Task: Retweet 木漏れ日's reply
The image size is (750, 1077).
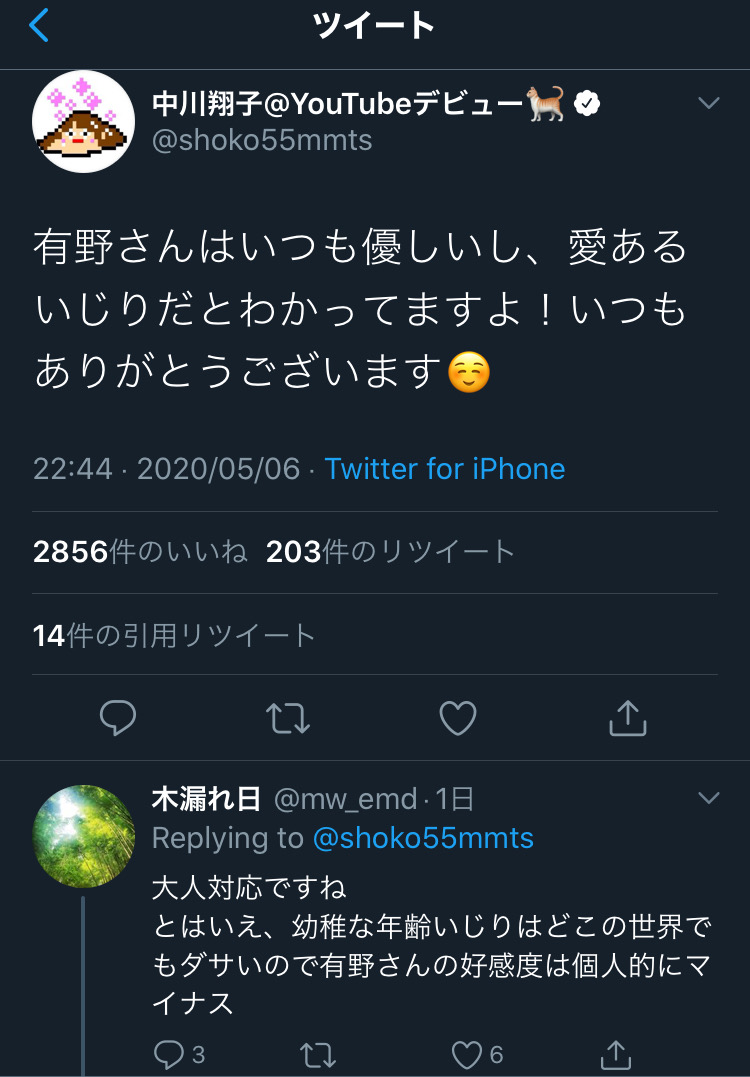Action: click(319, 1054)
